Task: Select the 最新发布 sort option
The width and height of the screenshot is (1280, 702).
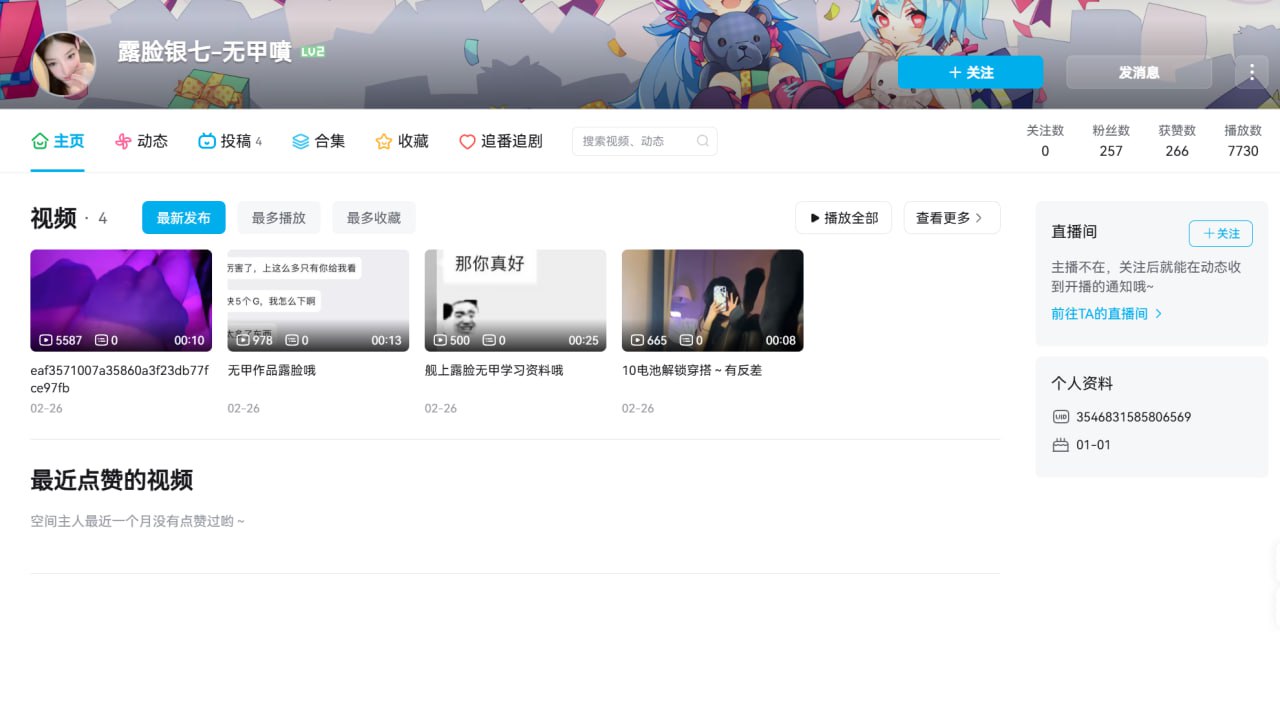Action: pos(183,218)
